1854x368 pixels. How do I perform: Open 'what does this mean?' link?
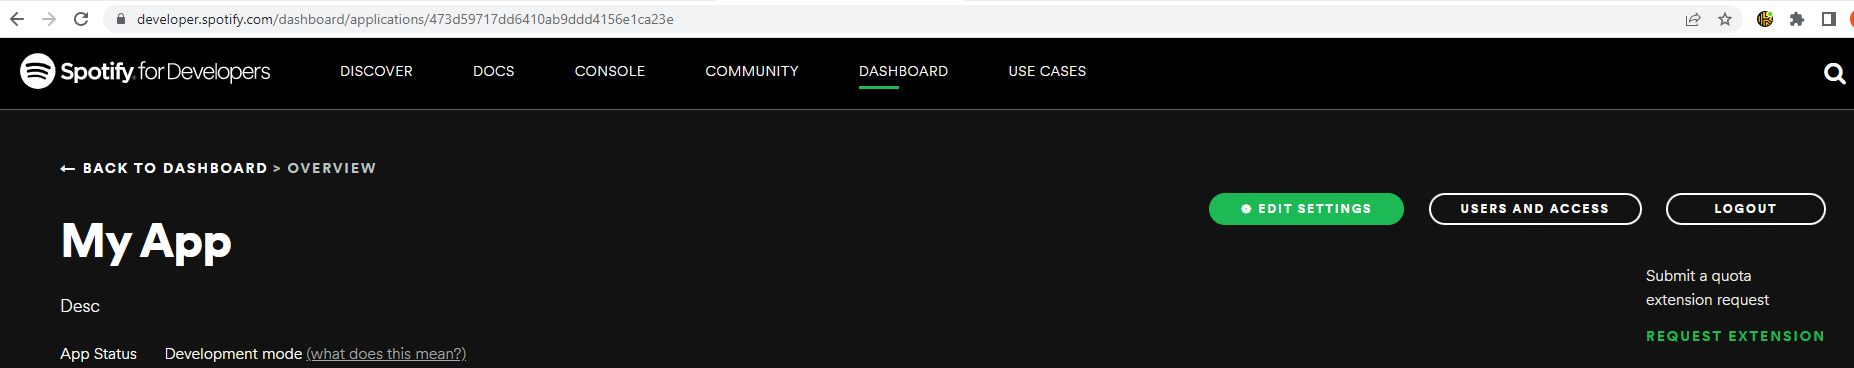[x=386, y=354]
